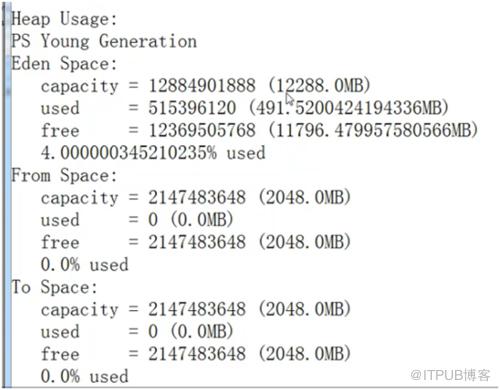Screen dimensions: 500x390
Task: Click From Space capacity 2147483648 value
Action: [197, 197]
